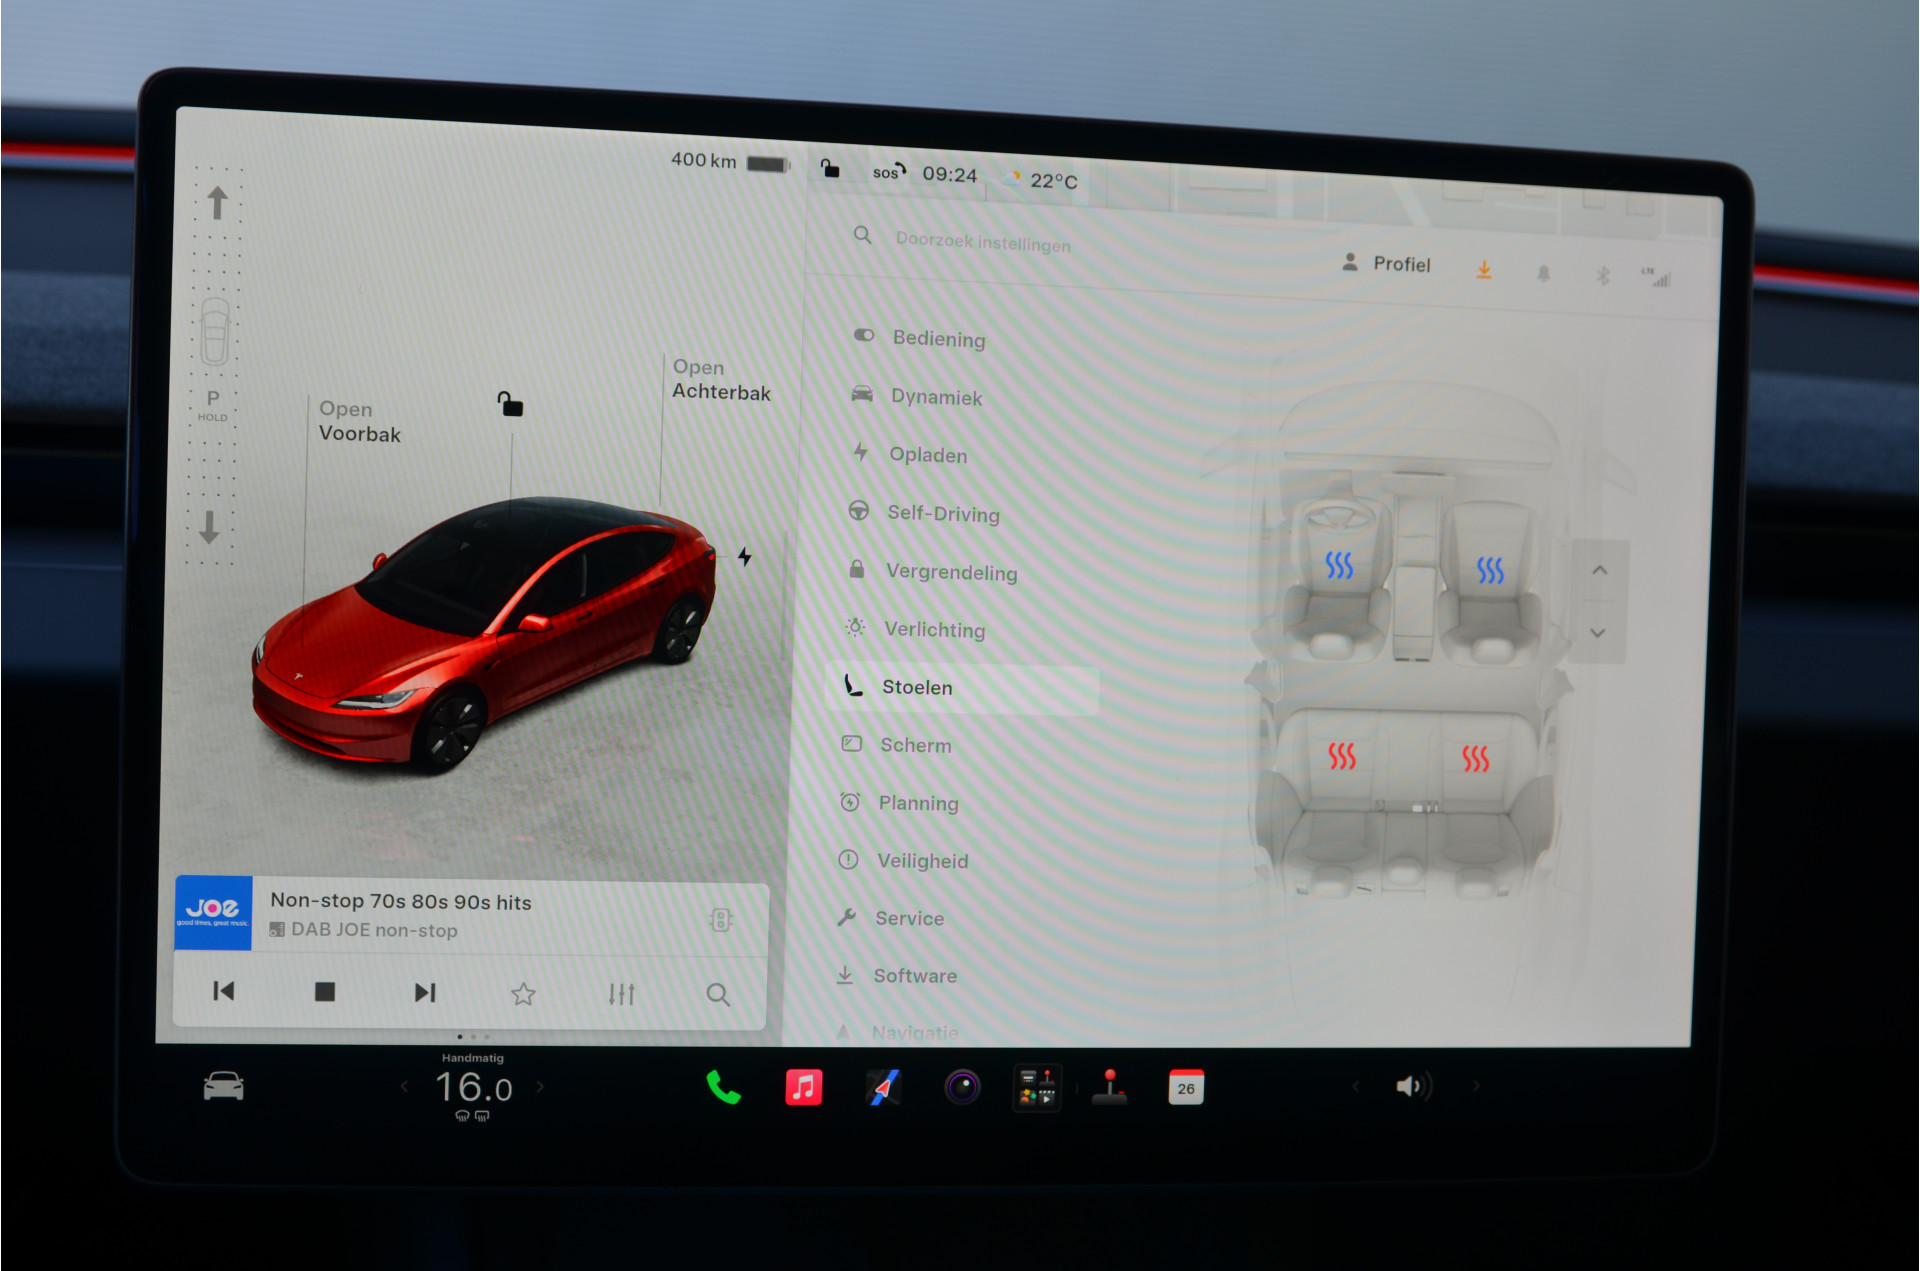The height and width of the screenshot is (1271, 1920).
Task: Click the up chevron beside the seats
Action: (x=1600, y=570)
